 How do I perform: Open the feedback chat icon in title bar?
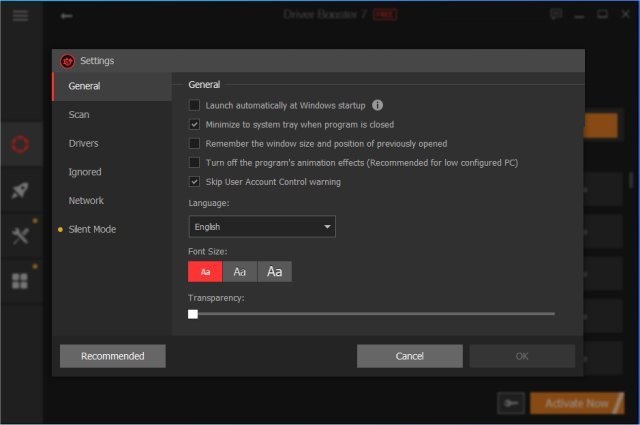point(556,15)
